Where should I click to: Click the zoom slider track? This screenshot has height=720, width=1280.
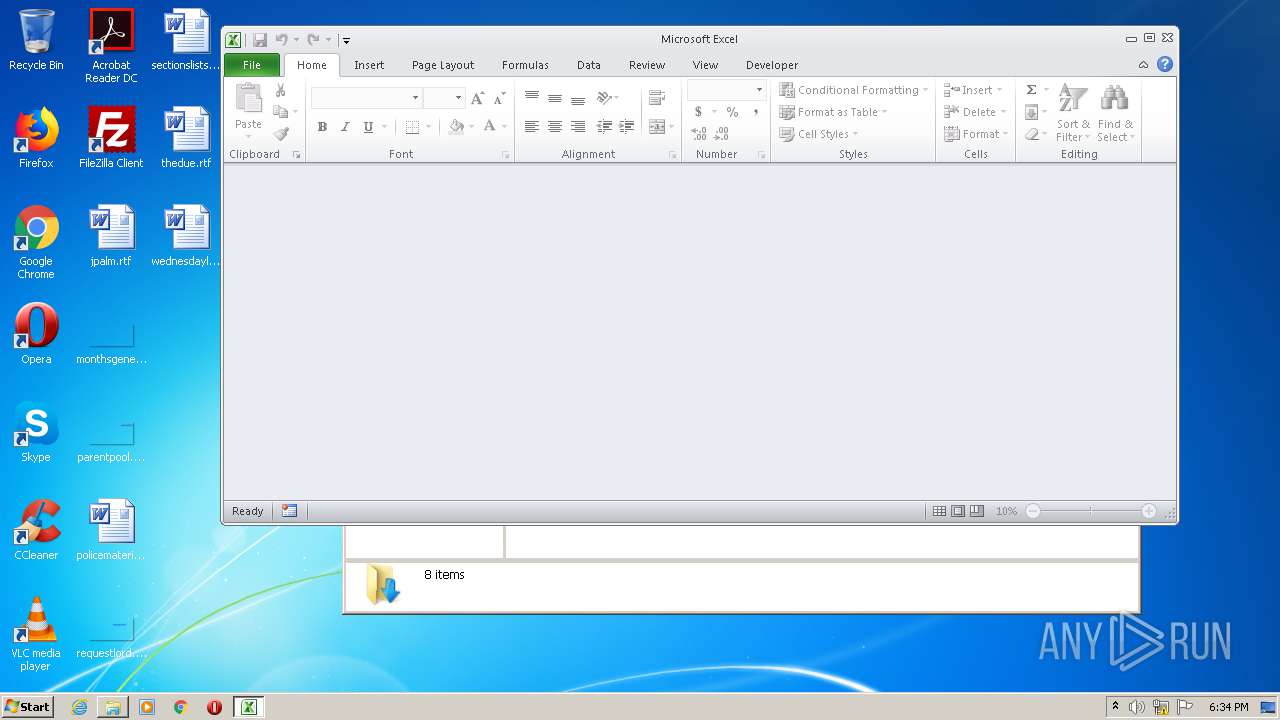[x=1091, y=511]
